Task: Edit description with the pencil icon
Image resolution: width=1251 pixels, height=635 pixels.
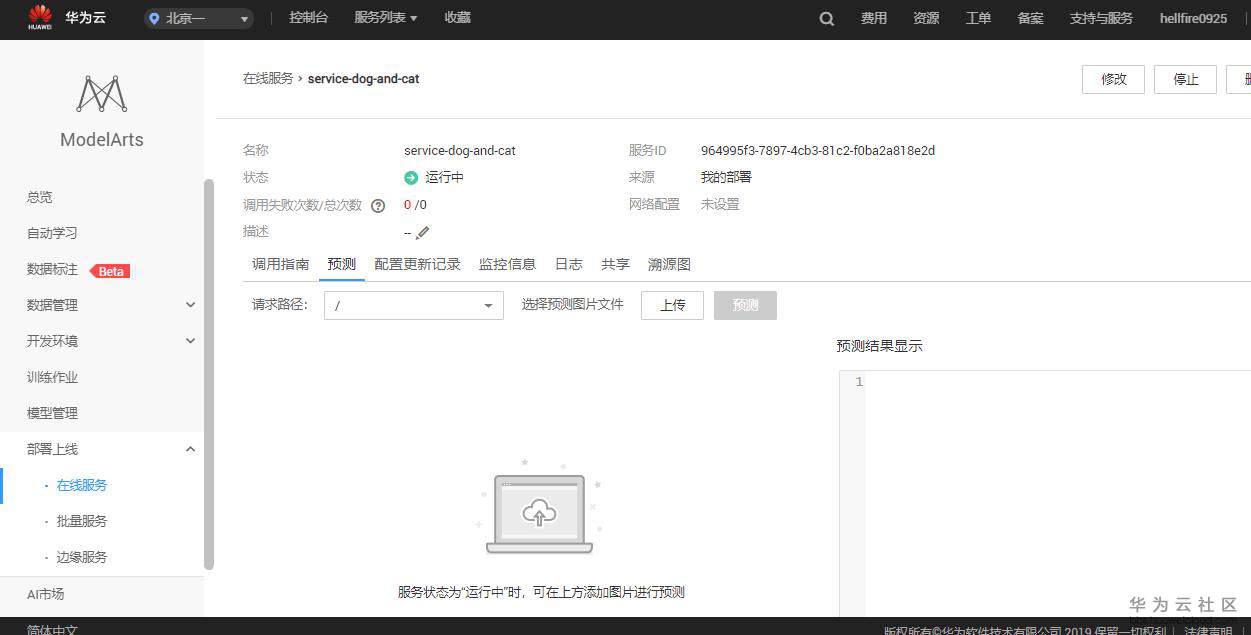Action: click(x=422, y=232)
